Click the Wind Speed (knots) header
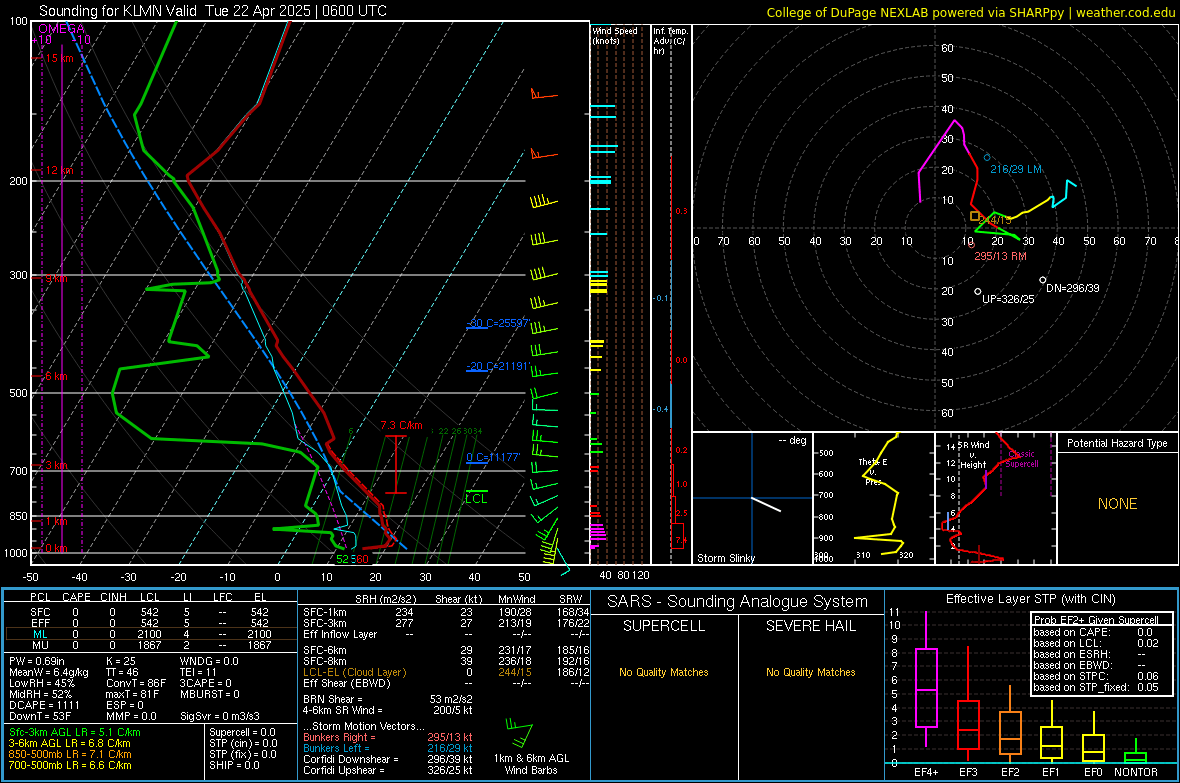Viewport: 1180px width, 783px height. coord(615,35)
